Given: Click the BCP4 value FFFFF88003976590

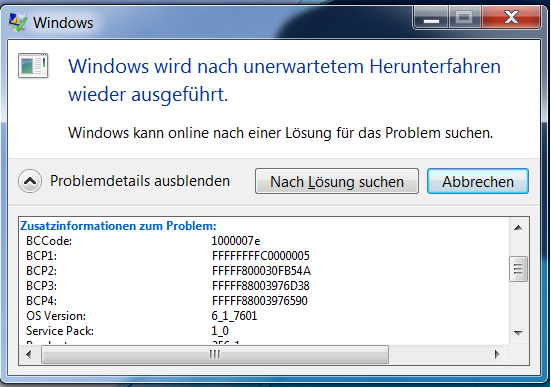Looking at the screenshot, I should point(259,301).
